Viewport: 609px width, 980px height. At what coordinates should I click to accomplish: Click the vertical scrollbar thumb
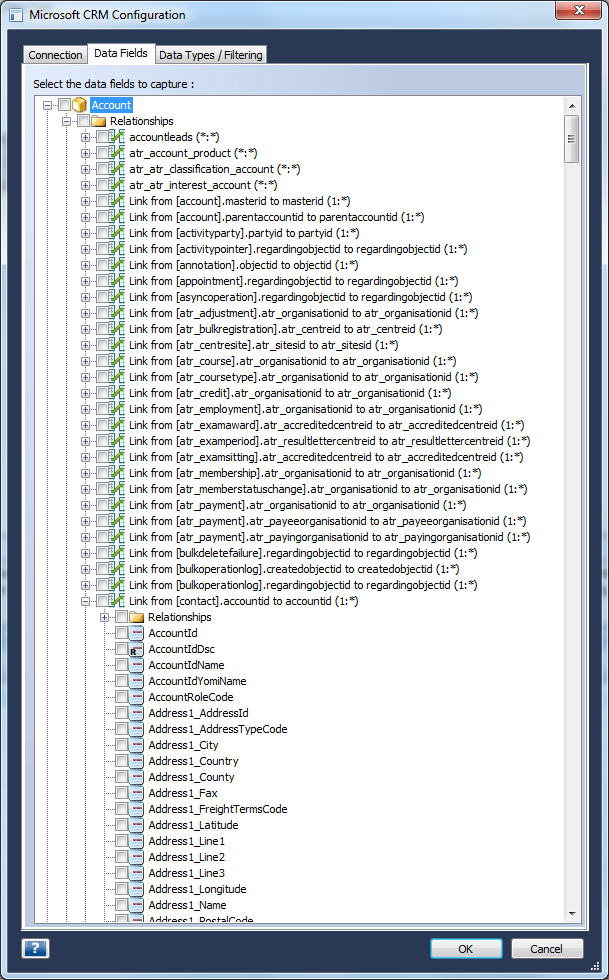(571, 139)
